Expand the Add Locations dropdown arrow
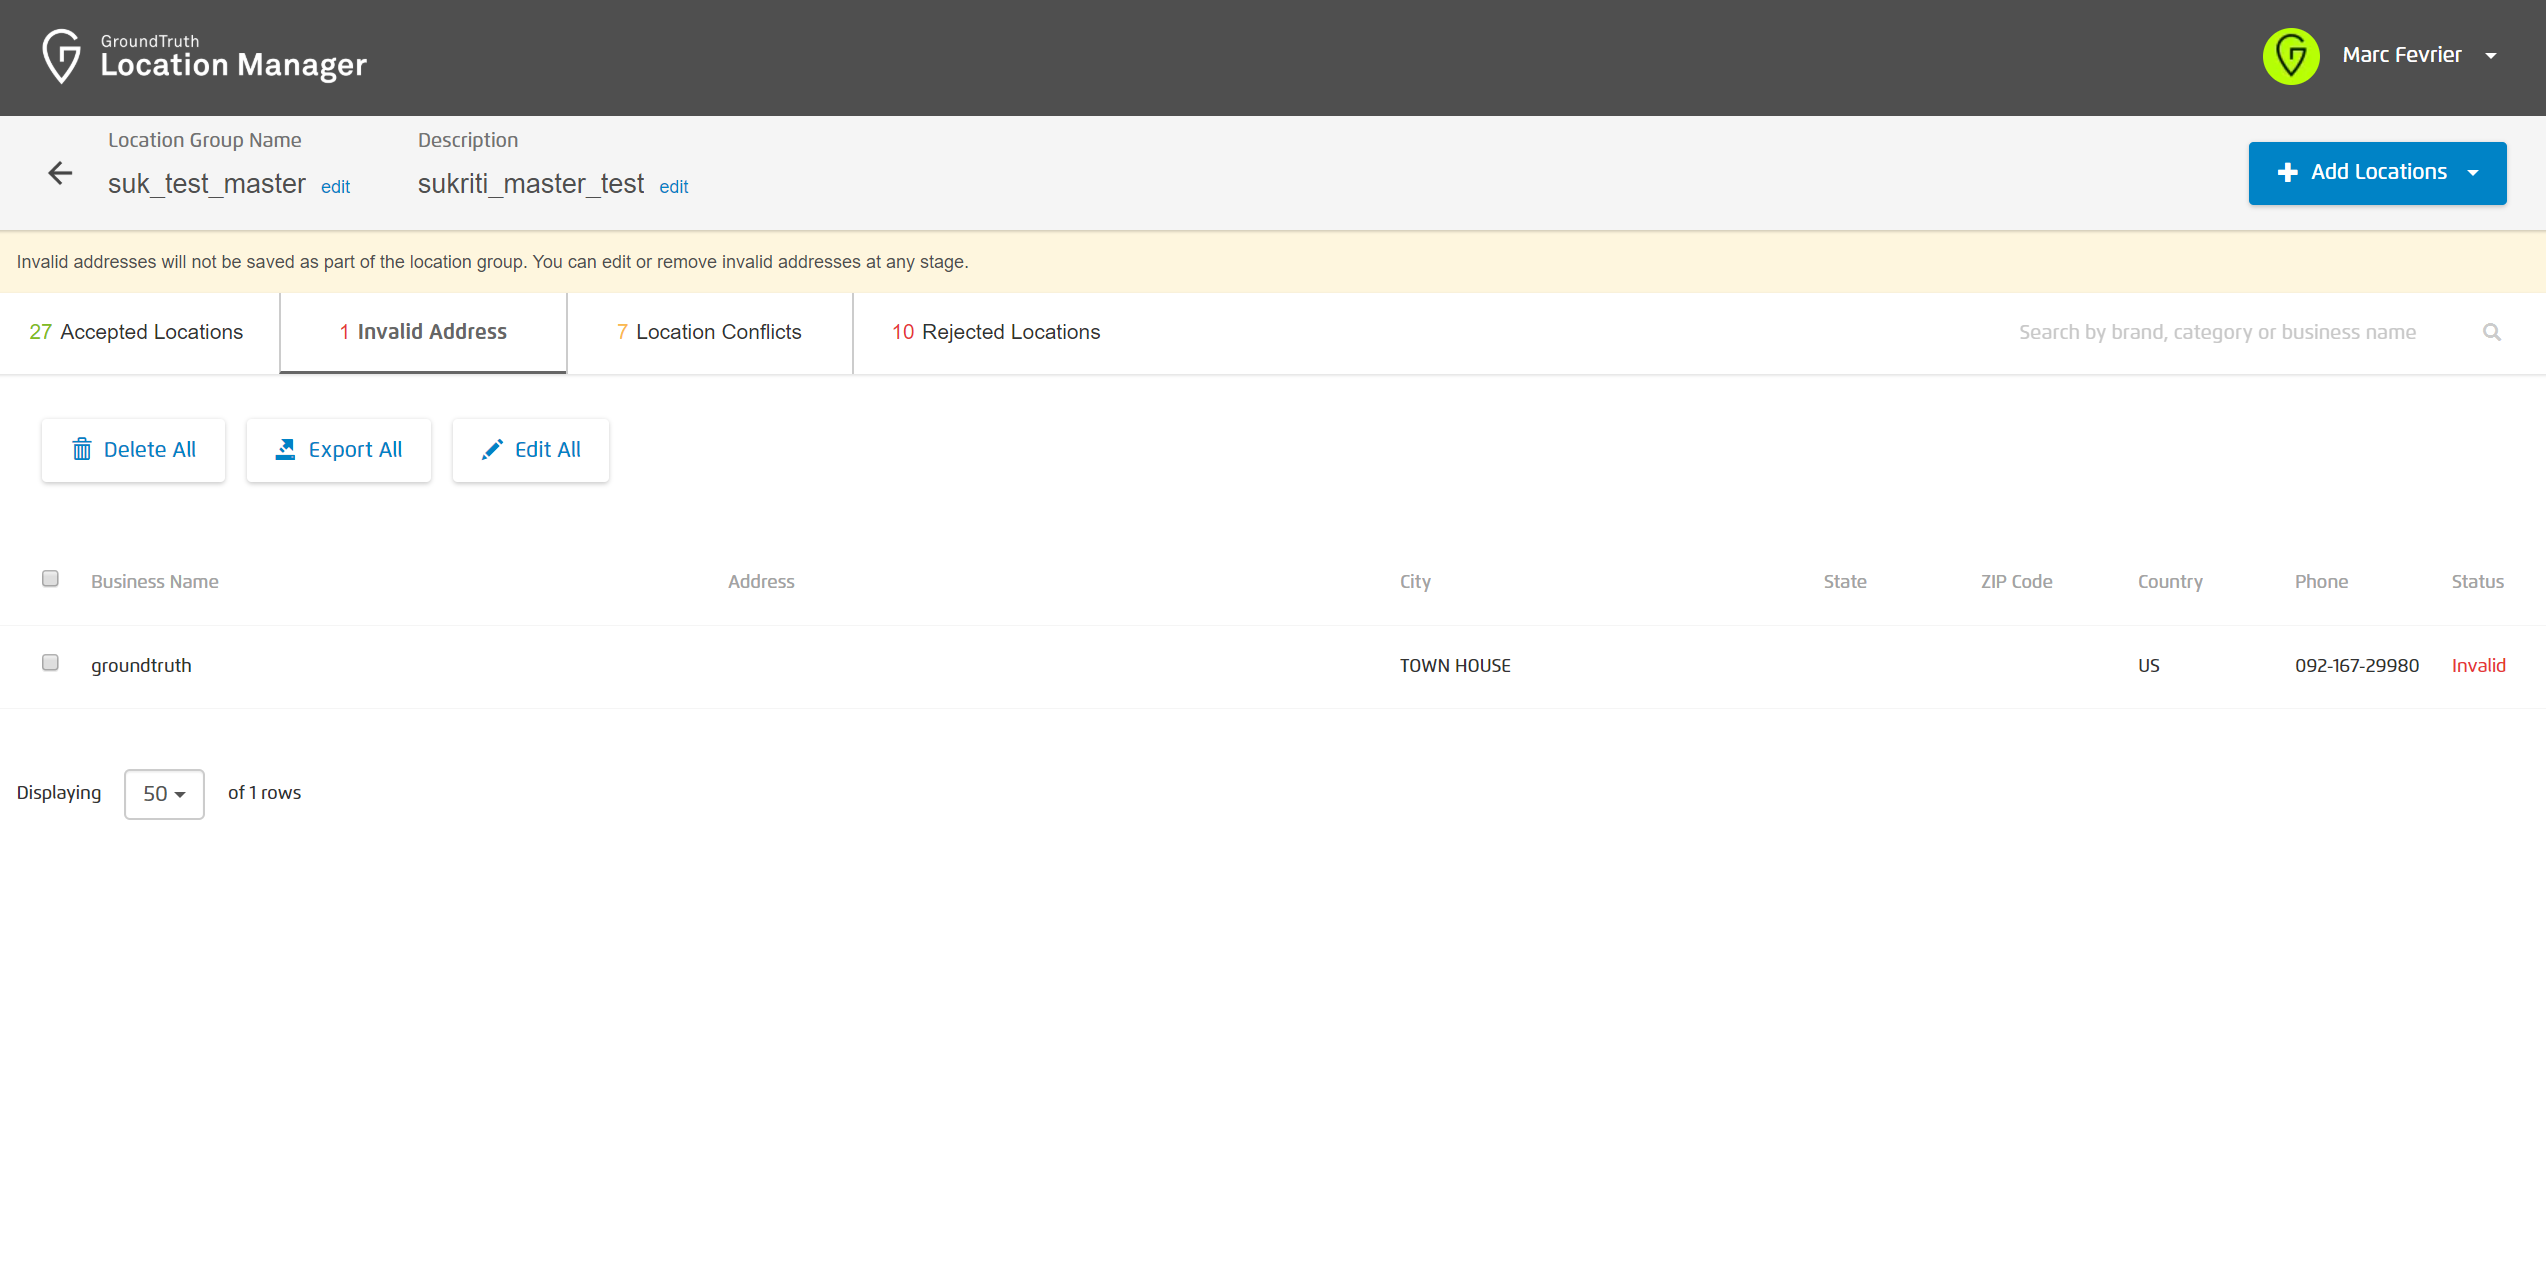Image resolution: width=2546 pixels, height=1265 pixels. click(2473, 173)
